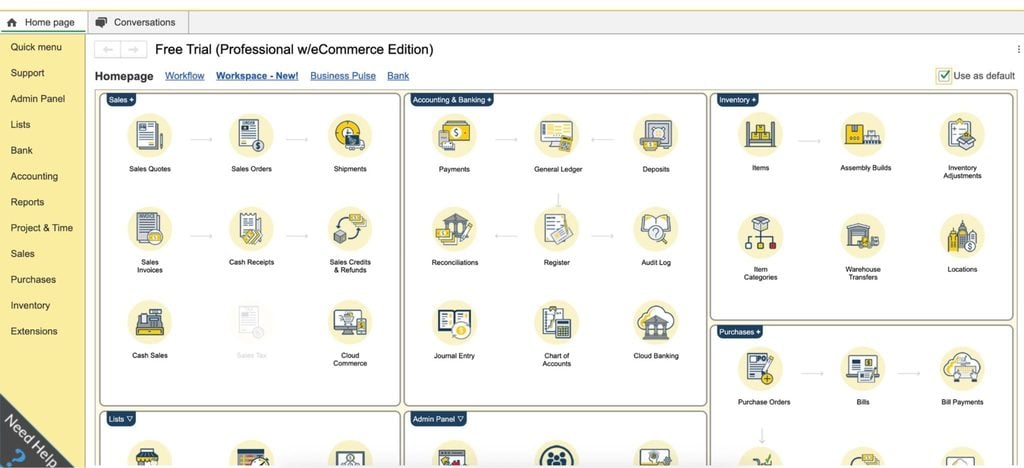Viewport: 1024px width, 468px height.
Task: Open the Payments icon
Action: pyautogui.click(x=455, y=136)
